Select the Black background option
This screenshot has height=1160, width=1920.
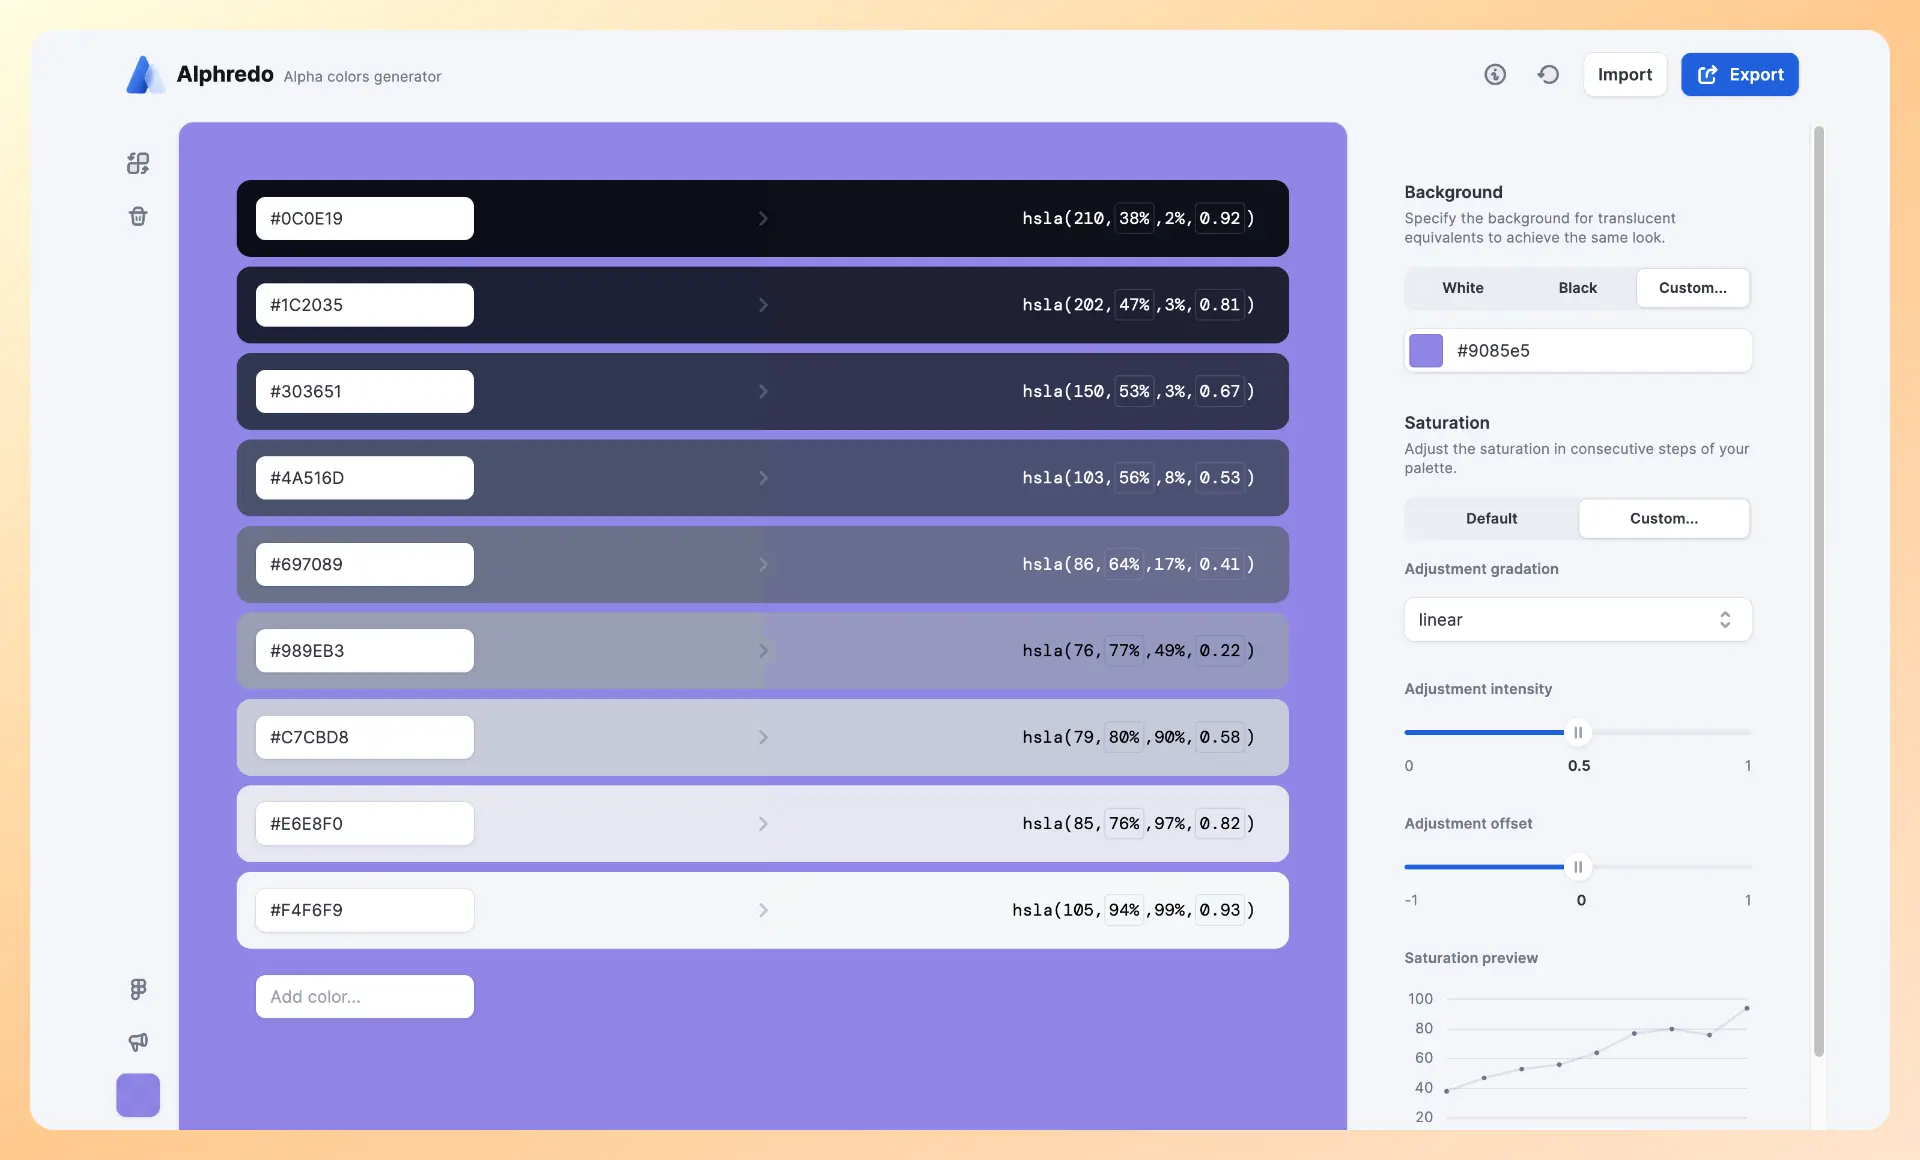(1577, 288)
